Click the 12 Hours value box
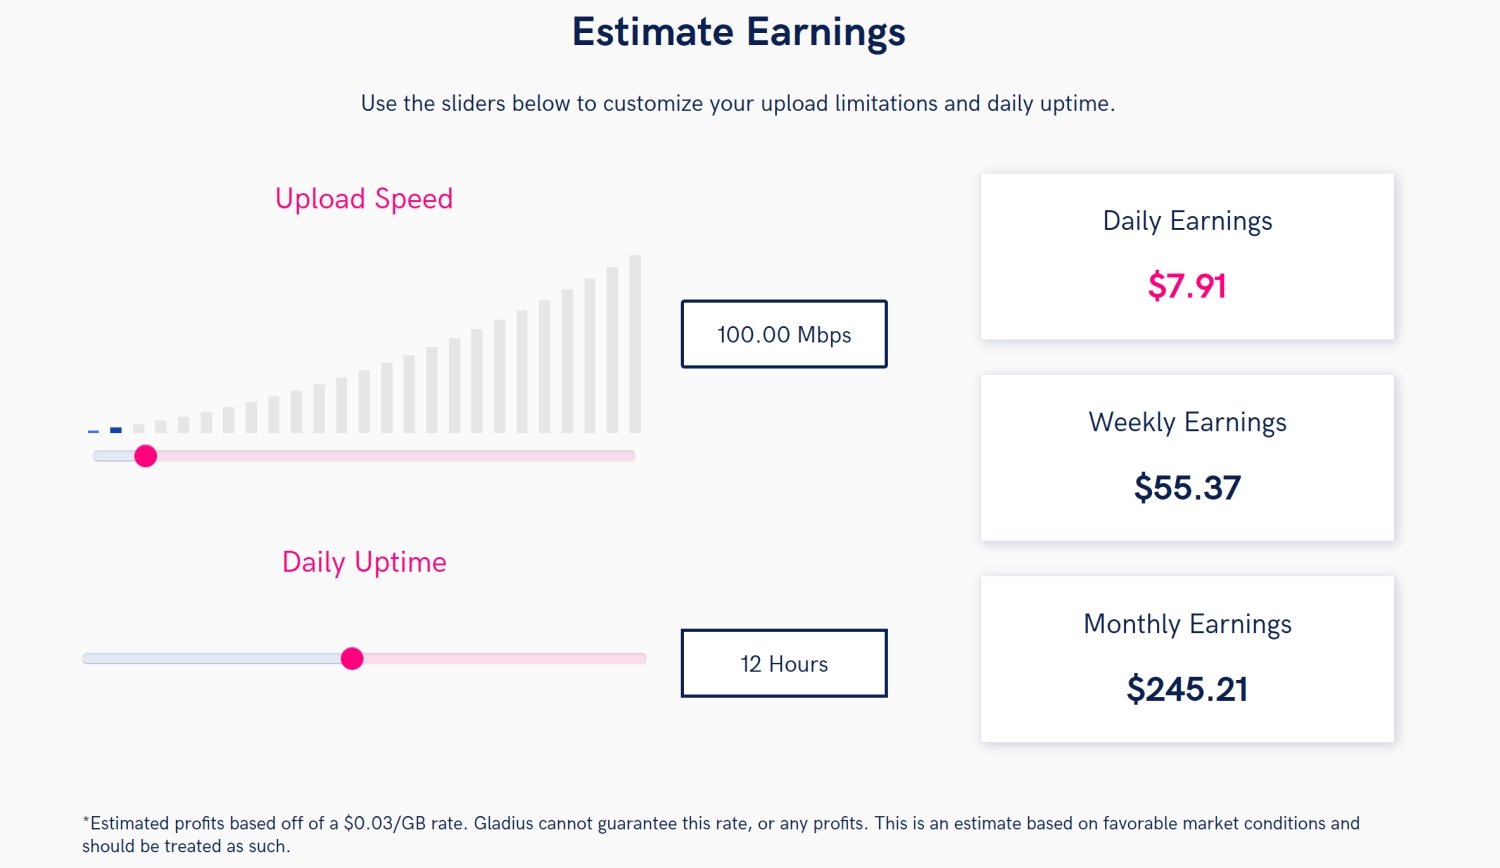The height and width of the screenshot is (868, 1500). click(784, 663)
